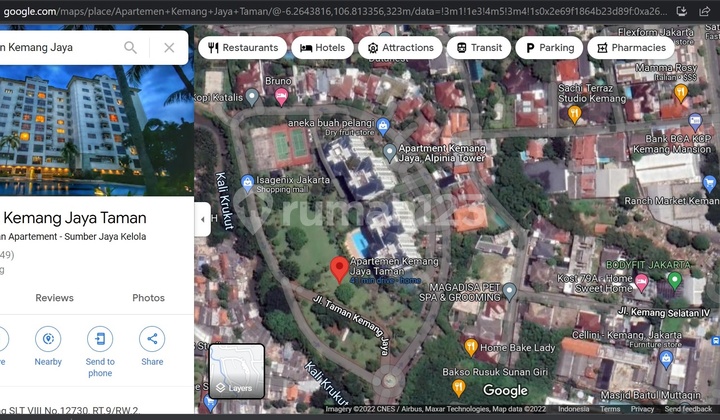Open the Photos tab
This screenshot has width=720, height=420.
148,298
